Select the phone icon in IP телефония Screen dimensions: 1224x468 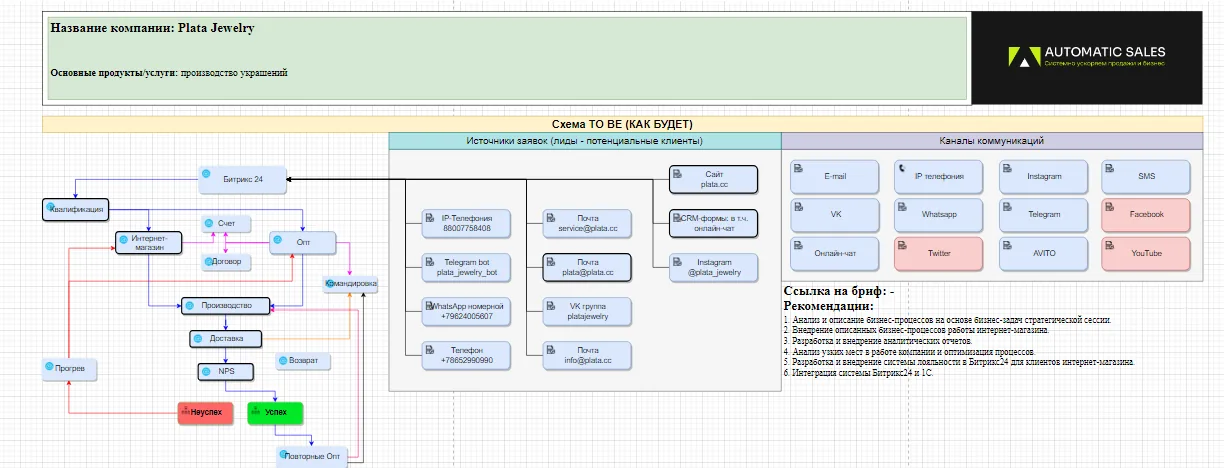click(x=901, y=168)
